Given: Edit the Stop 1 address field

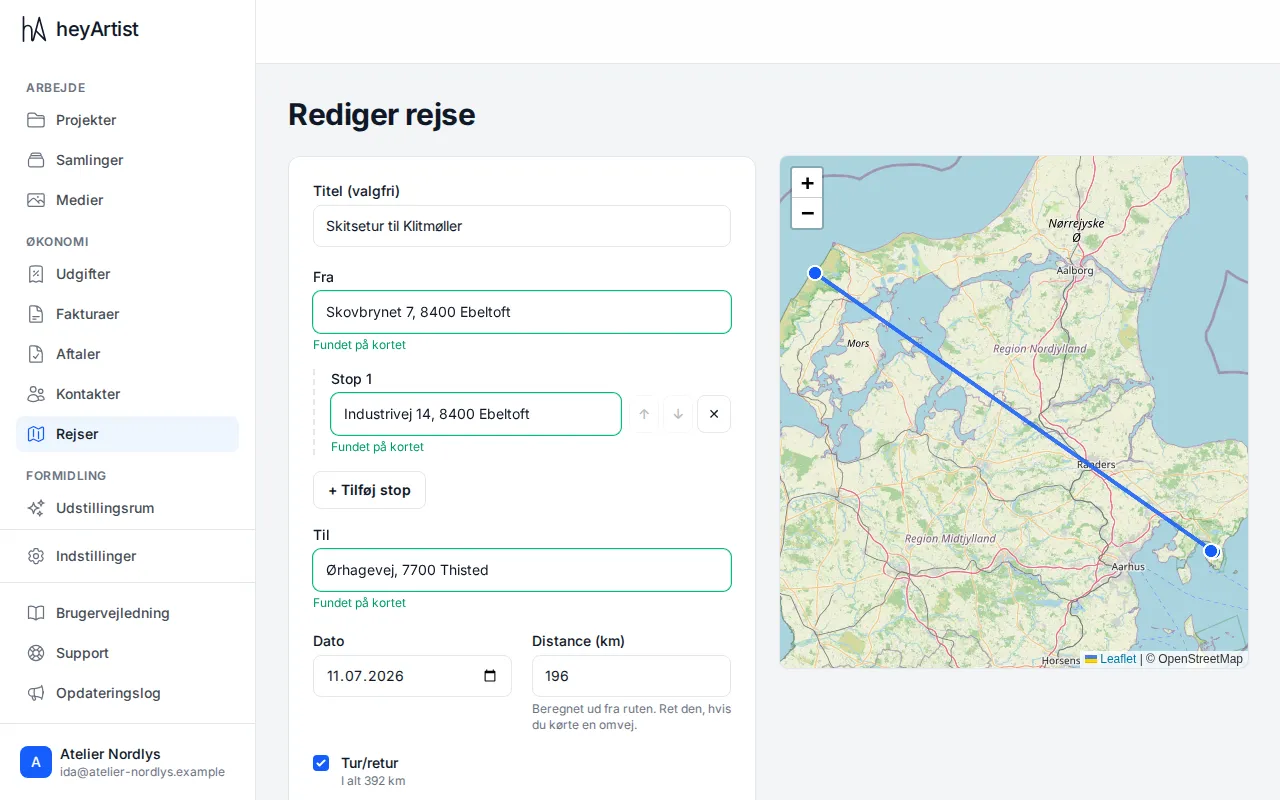Looking at the screenshot, I should click(x=476, y=414).
